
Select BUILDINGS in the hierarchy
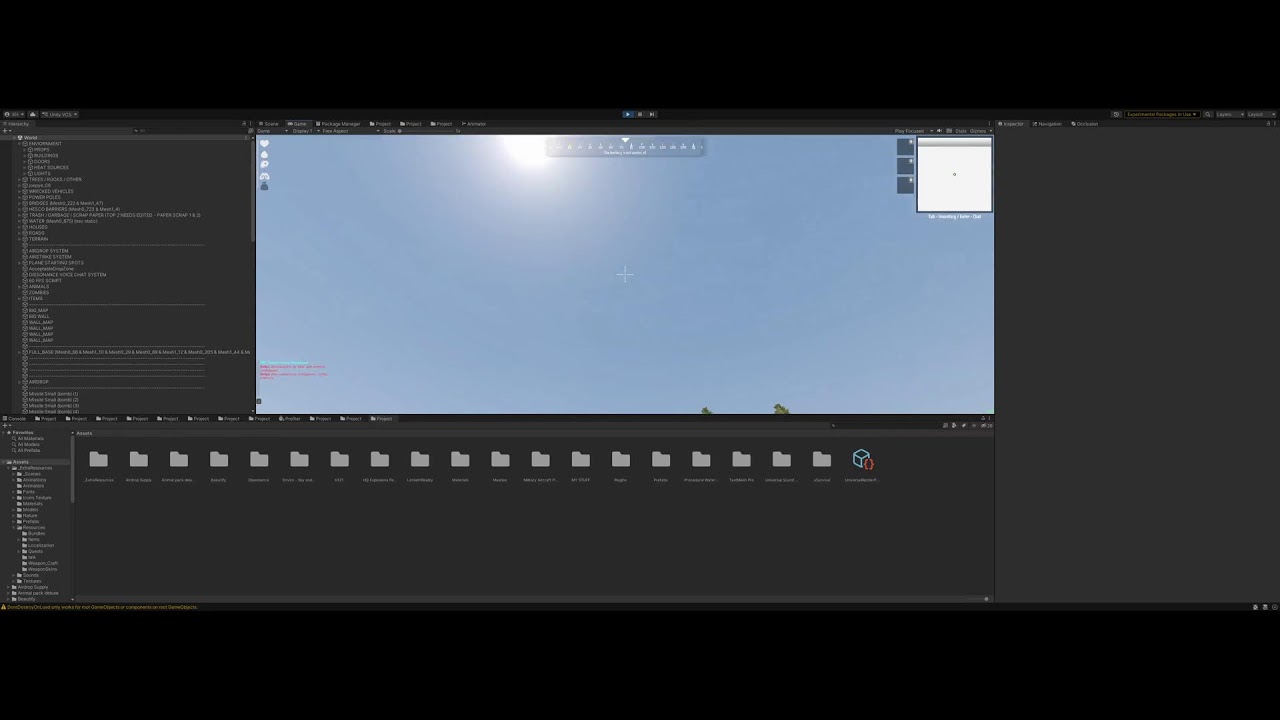pyautogui.click(x=45, y=156)
